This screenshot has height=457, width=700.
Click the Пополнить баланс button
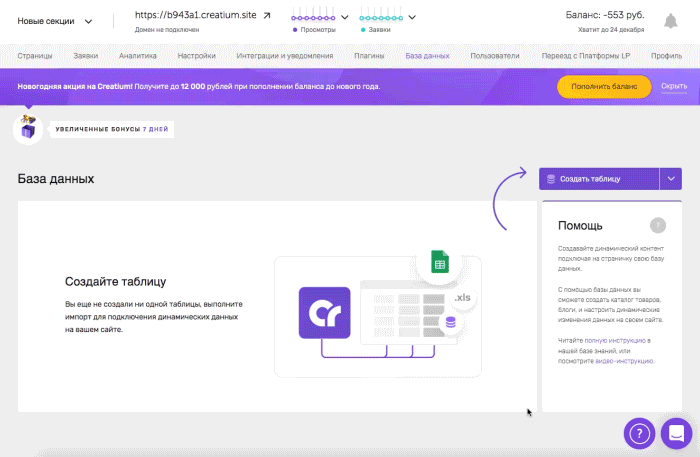(x=604, y=87)
